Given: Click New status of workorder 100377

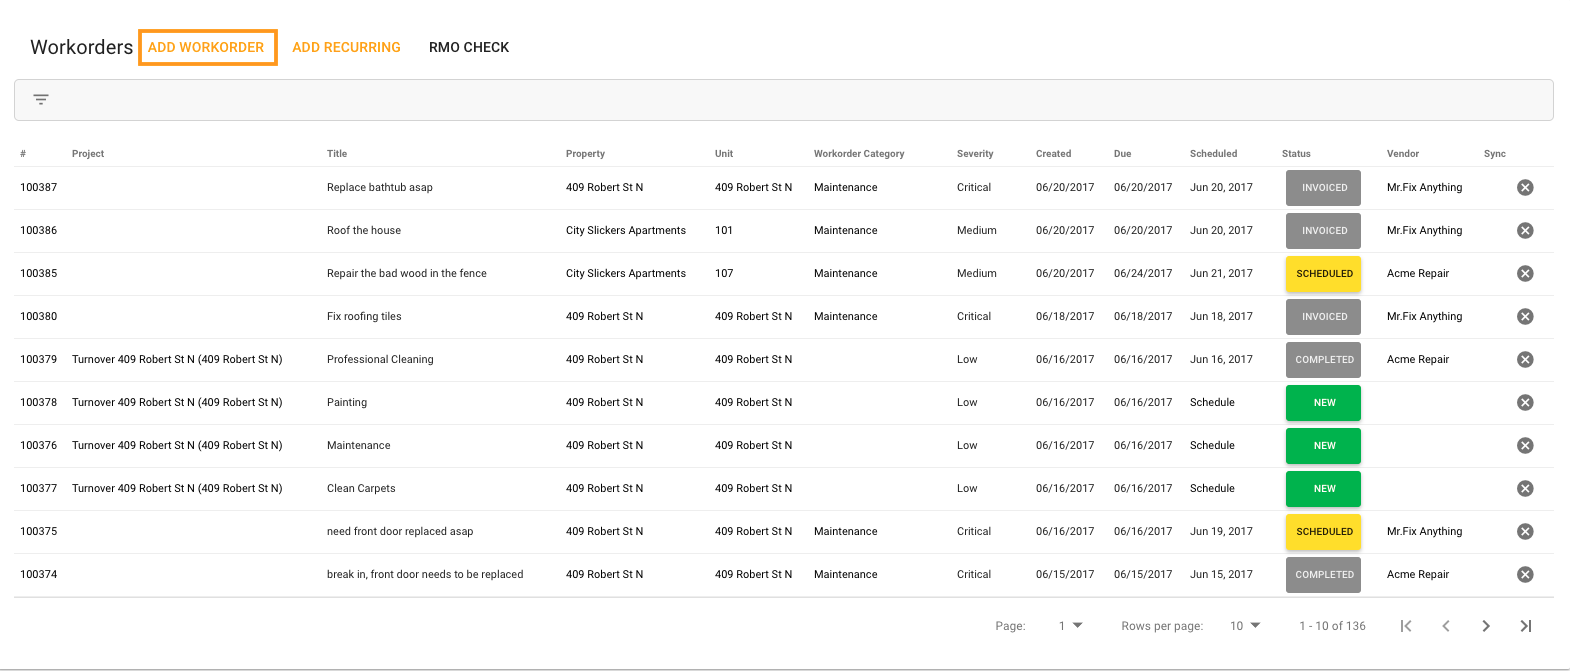Looking at the screenshot, I should [x=1324, y=488].
